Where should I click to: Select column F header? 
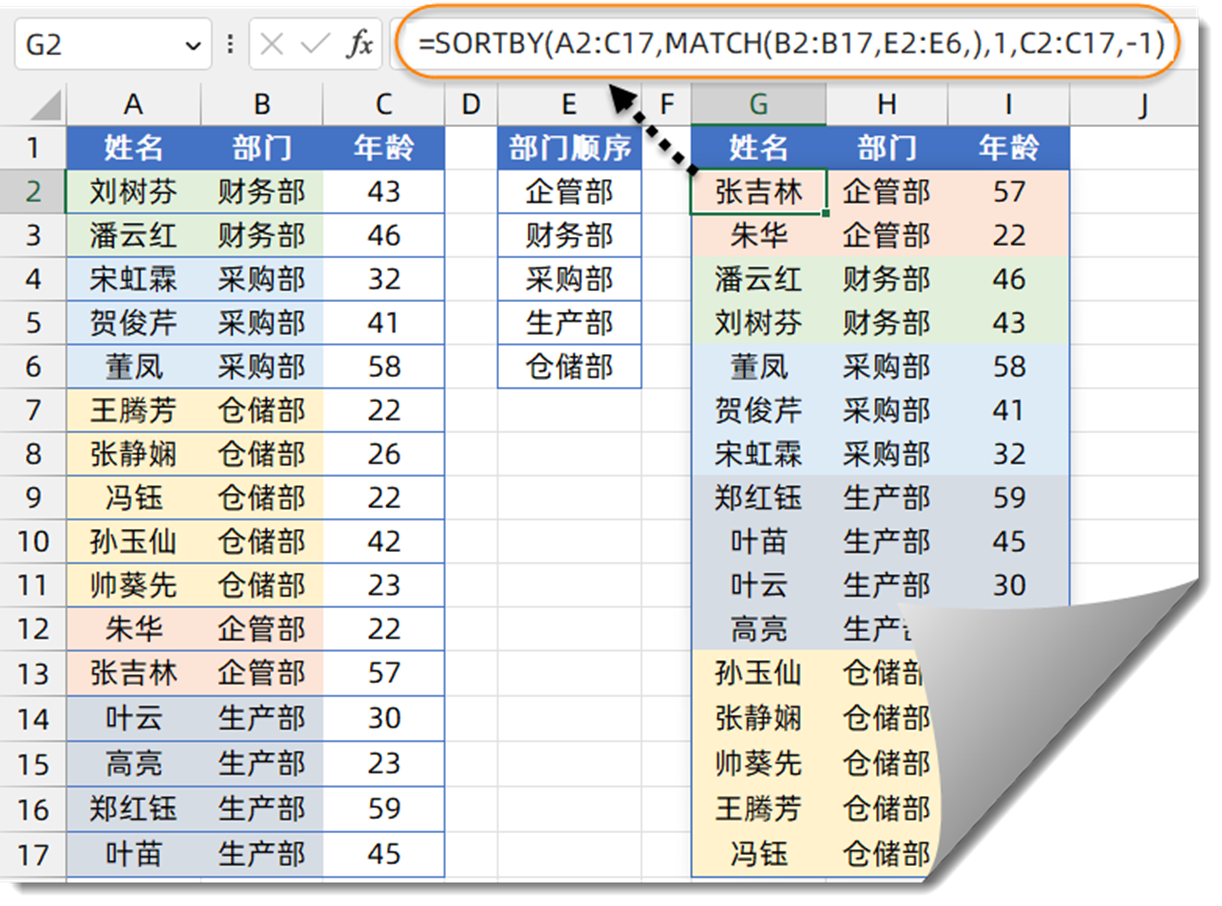point(666,104)
